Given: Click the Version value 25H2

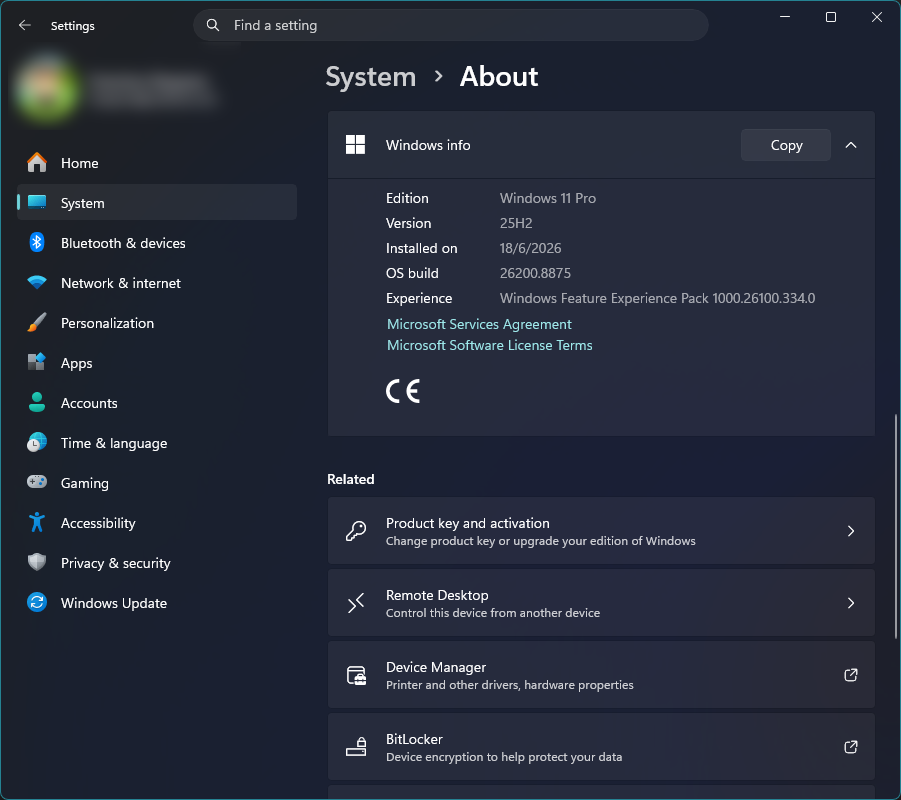Looking at the screenshot, I should pyautogui.click(x=516, y=223).
